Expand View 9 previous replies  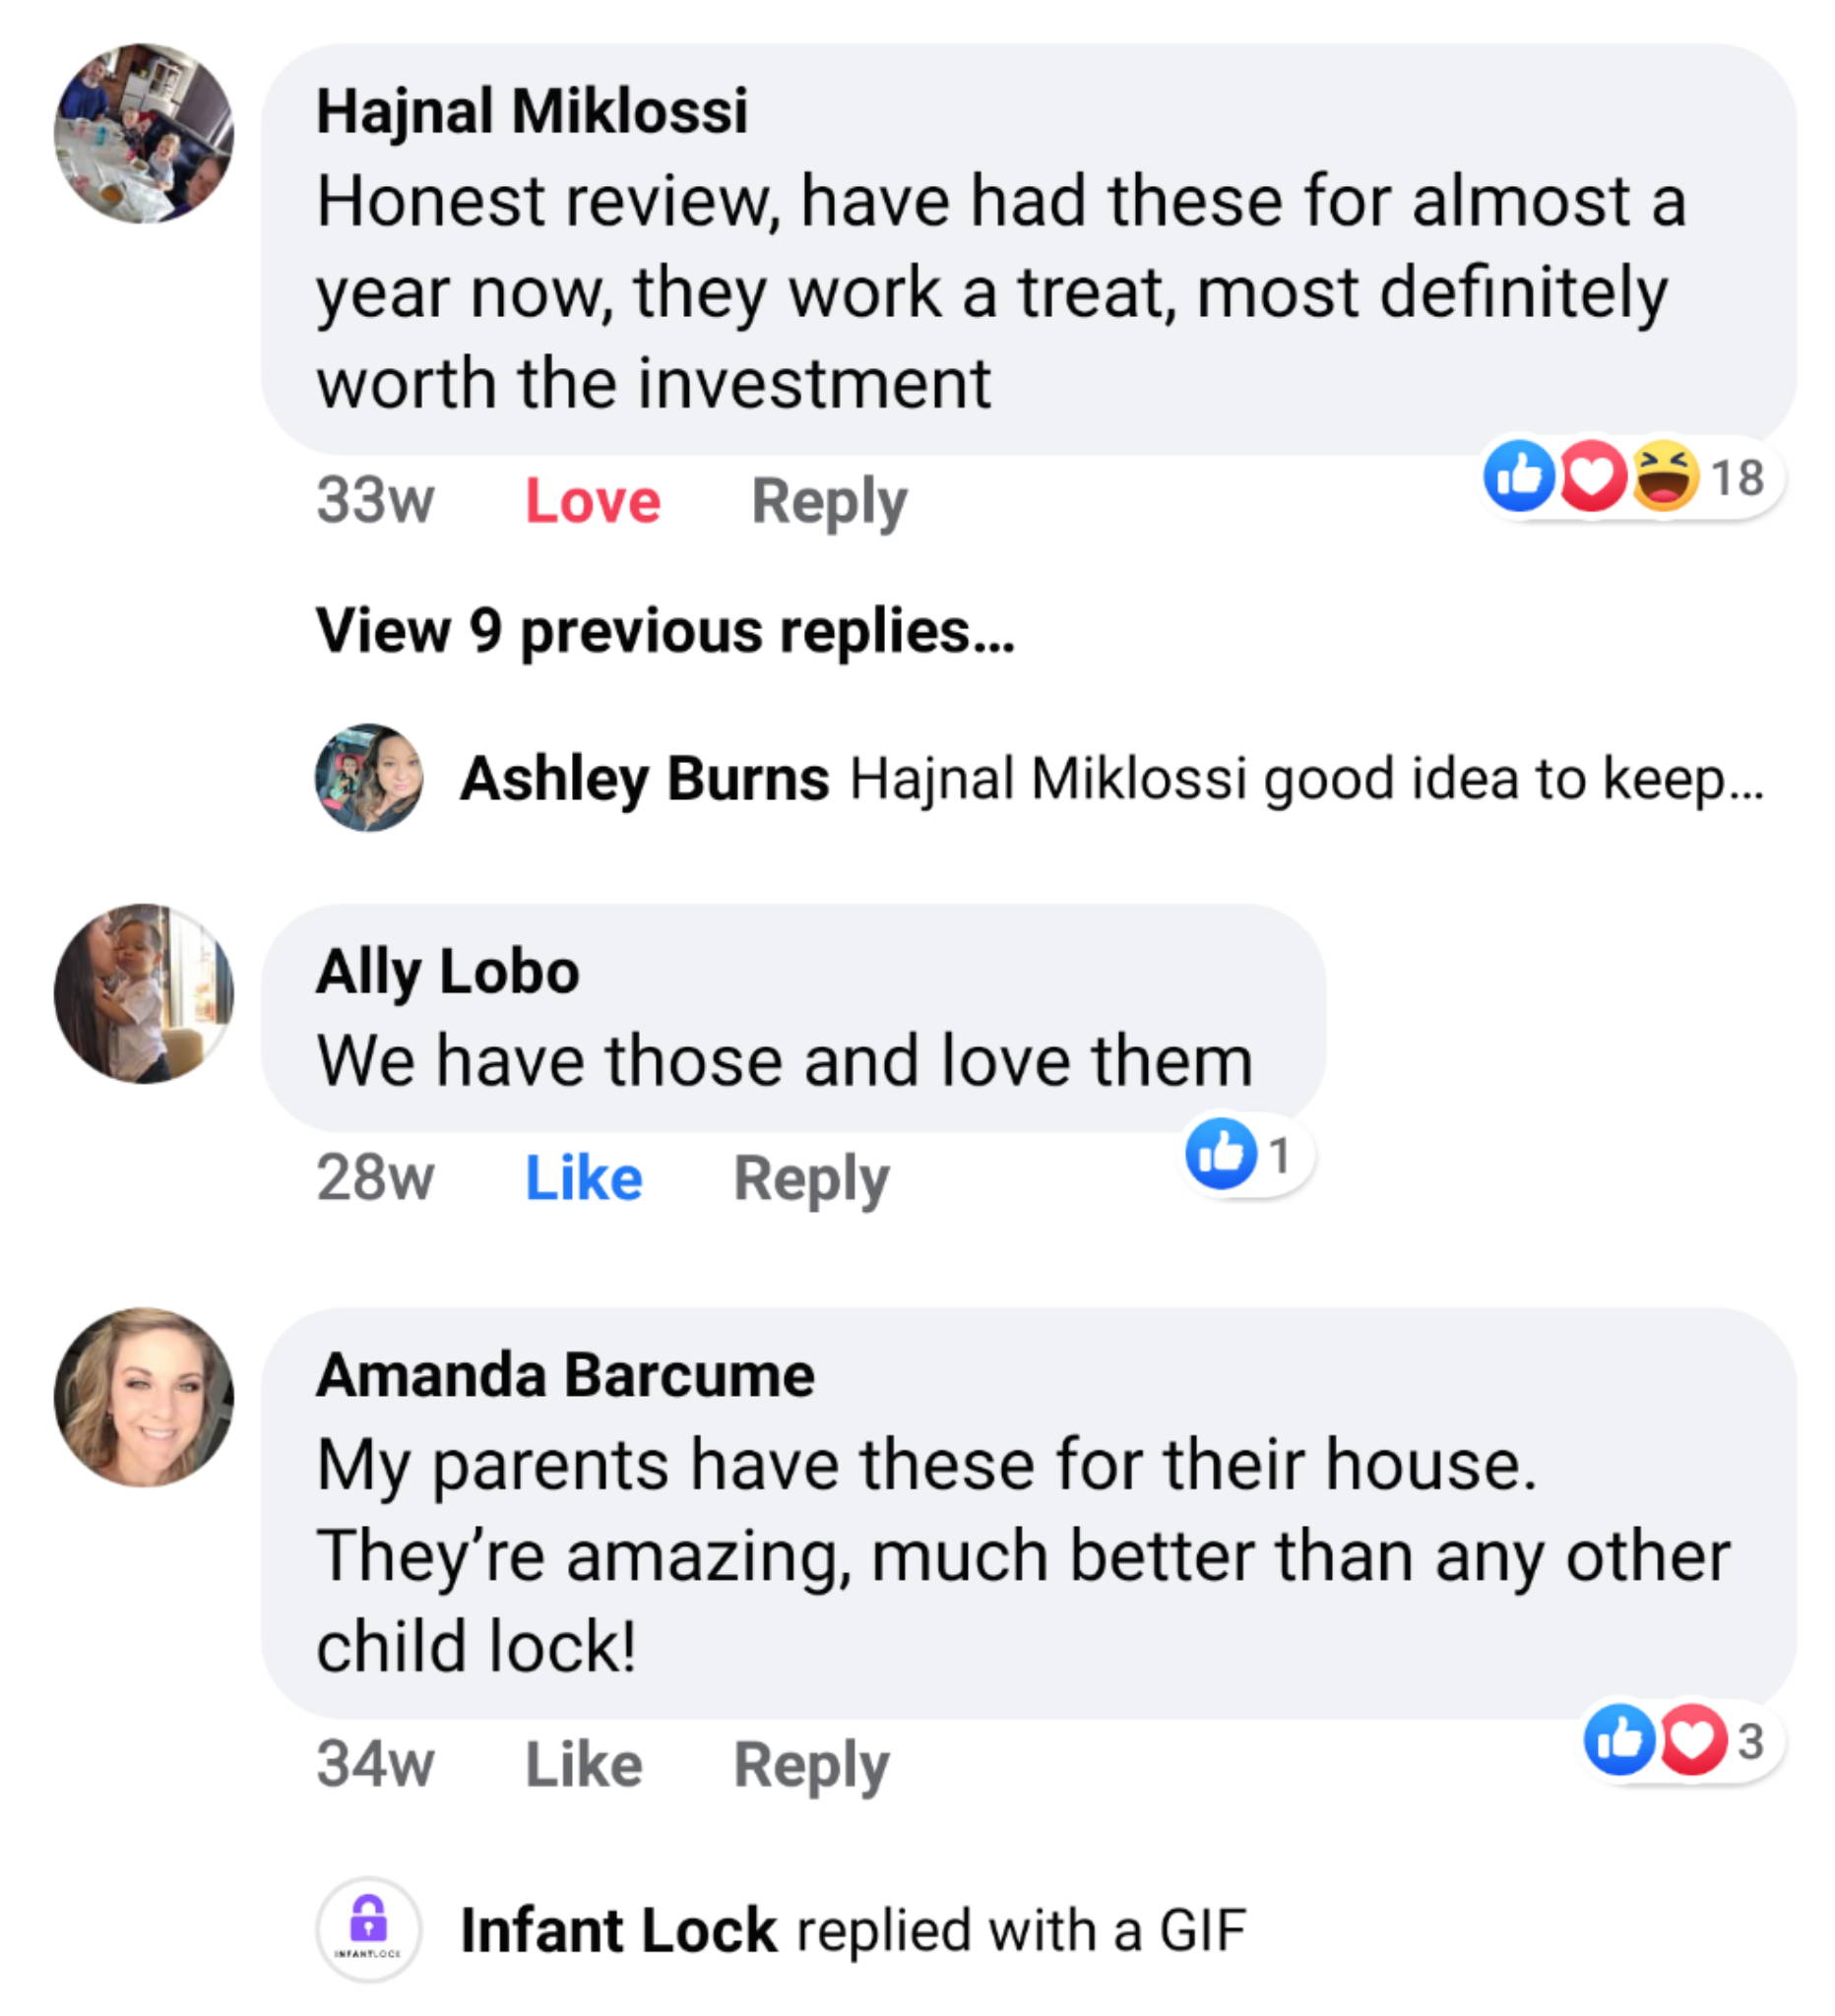point(665,631)
